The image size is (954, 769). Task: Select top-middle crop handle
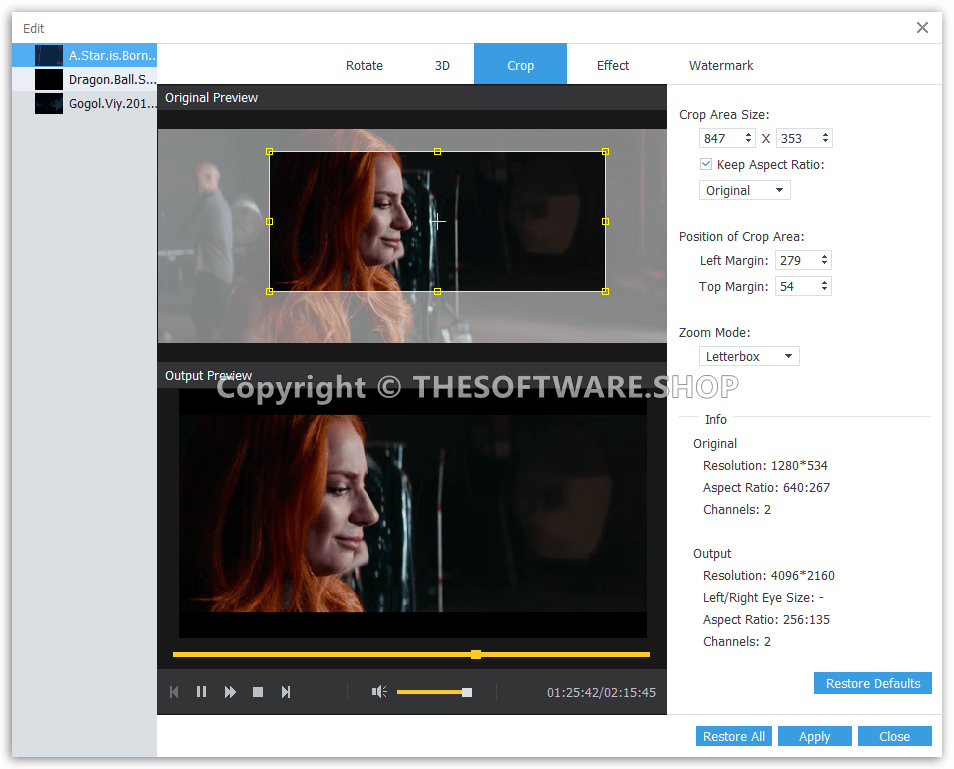click(437, 151)
